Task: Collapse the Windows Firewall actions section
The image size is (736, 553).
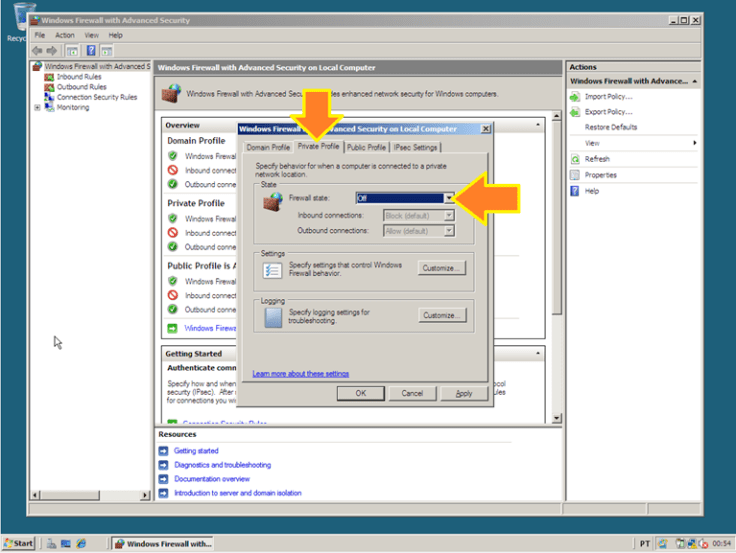Action: 695,81
